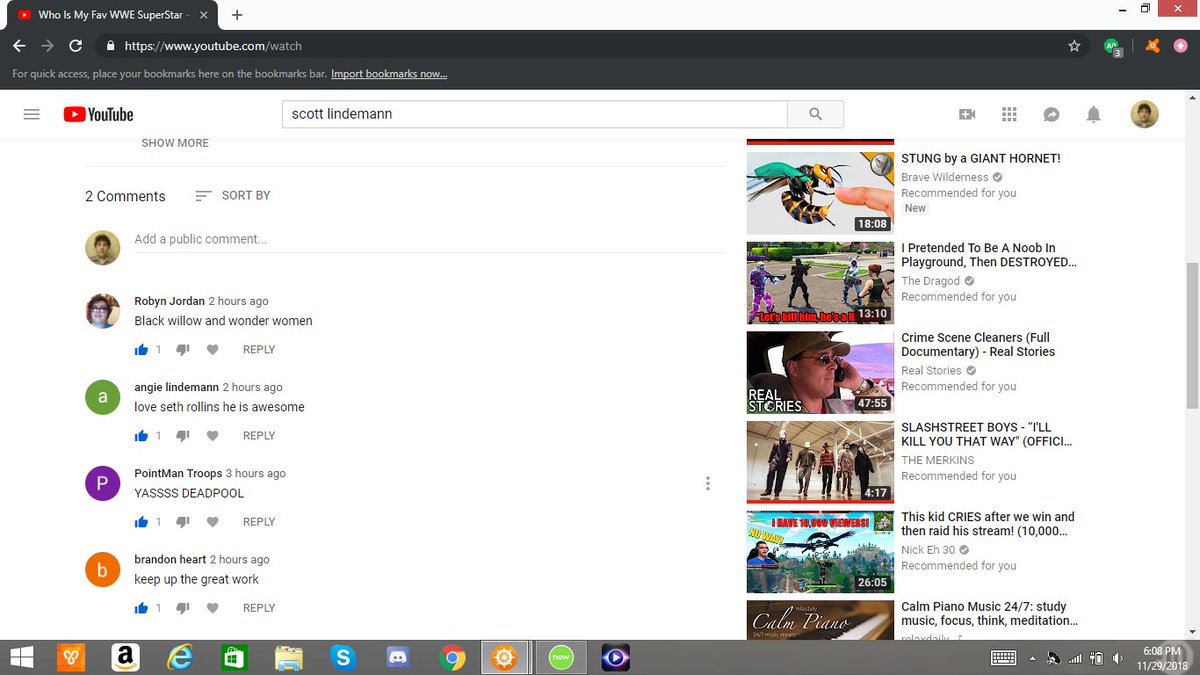This screenshot has height=675, width=1200.
Task: Dislike PointMan Troops' comment
Action: tap(182, 522)
